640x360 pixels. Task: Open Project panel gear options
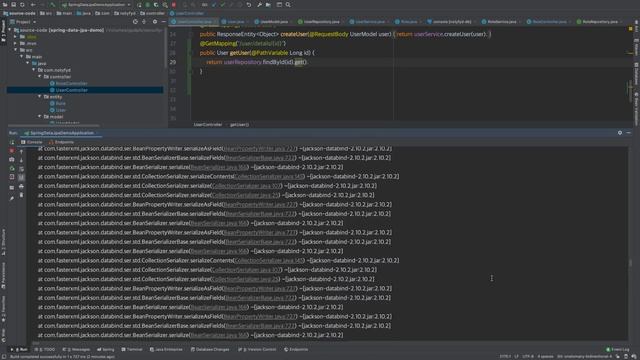(x=155, y=22)
